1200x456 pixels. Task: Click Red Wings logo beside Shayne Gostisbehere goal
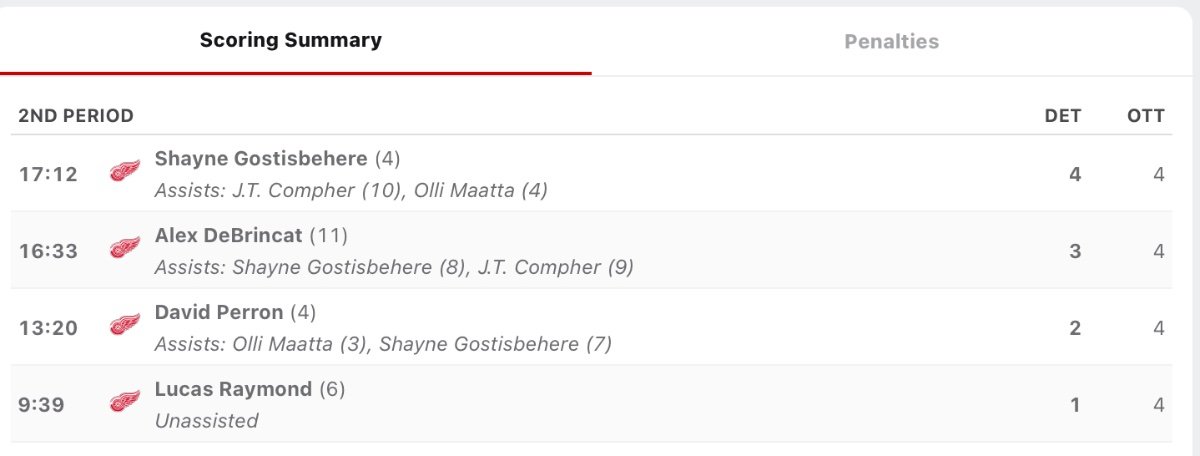125,172
